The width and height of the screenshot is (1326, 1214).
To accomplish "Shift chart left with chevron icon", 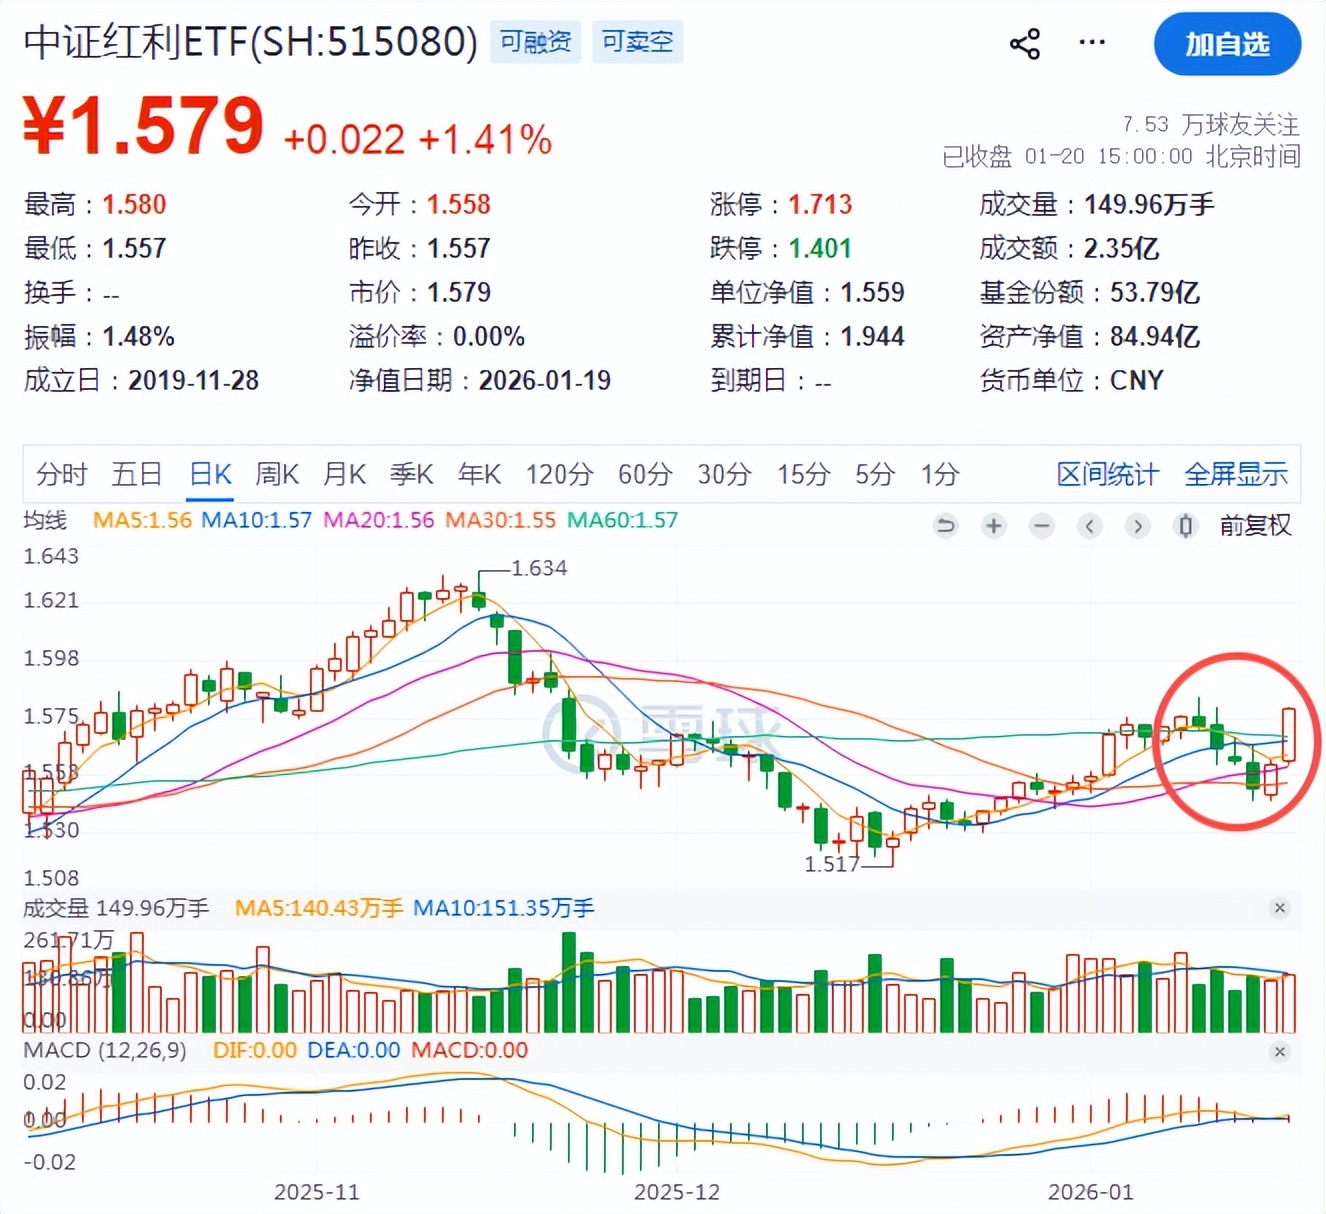I will point(1090,525).
